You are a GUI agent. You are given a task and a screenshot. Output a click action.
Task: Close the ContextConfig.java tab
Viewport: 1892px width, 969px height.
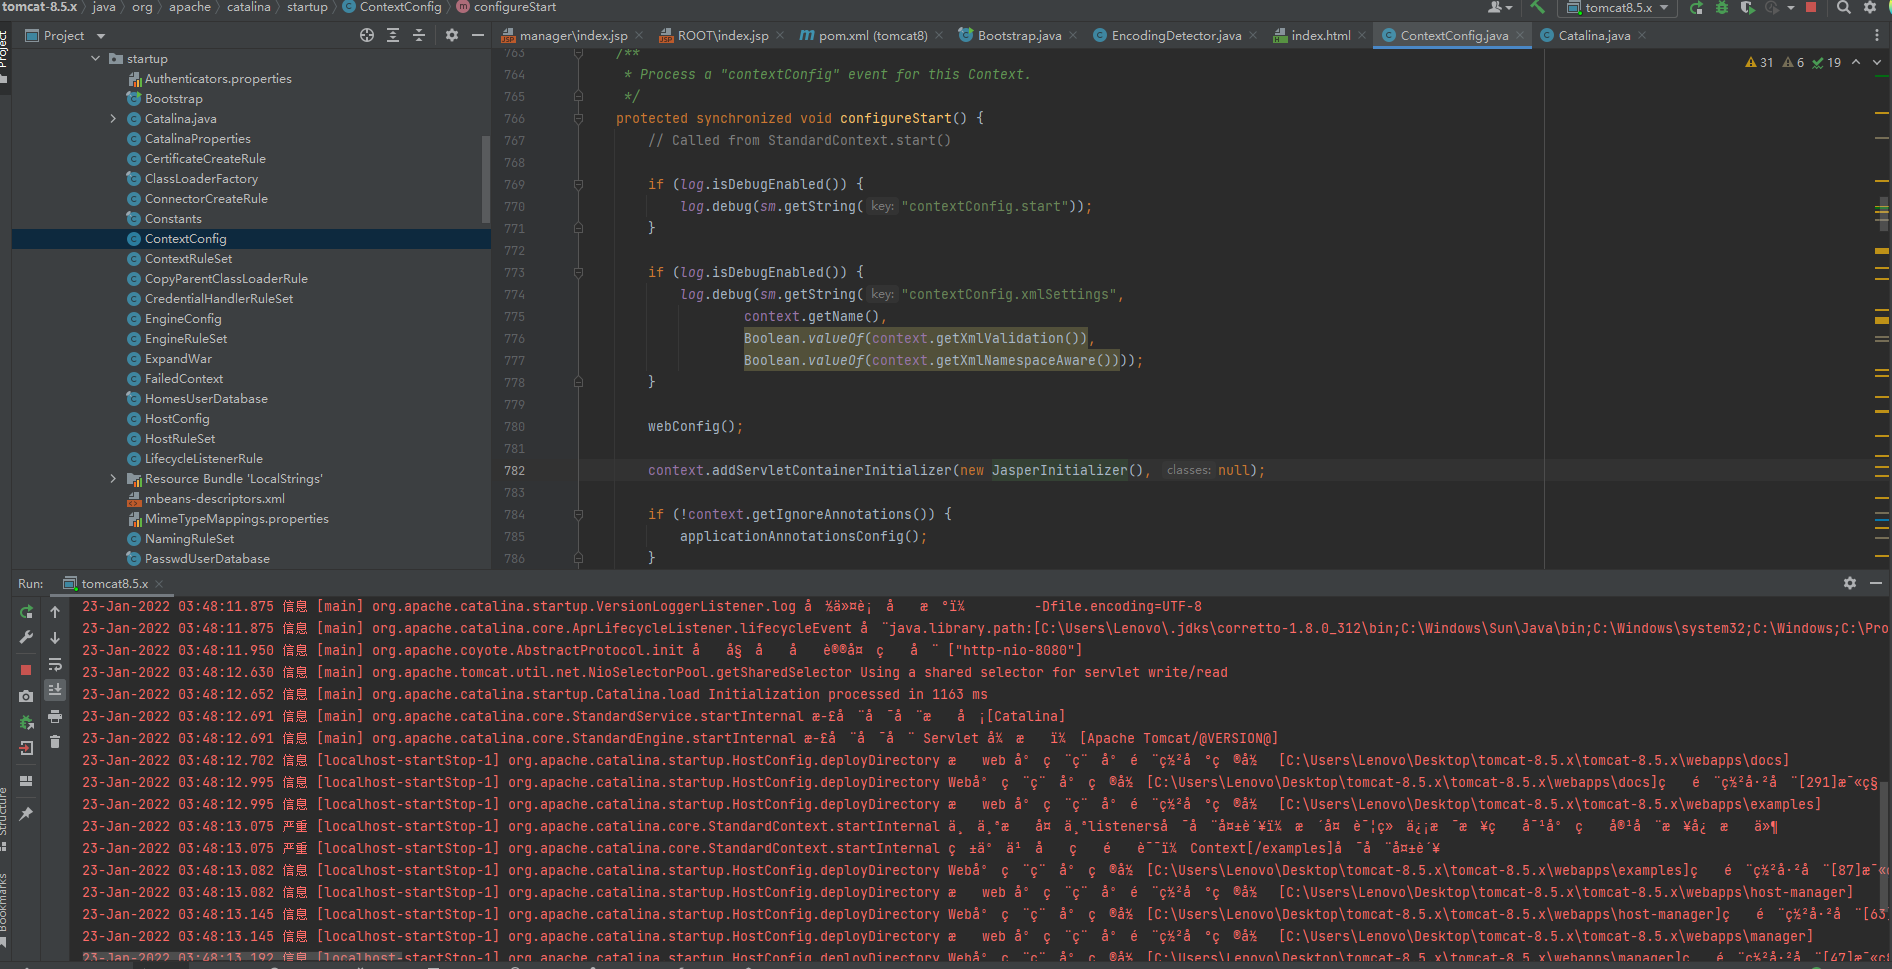1520,35
